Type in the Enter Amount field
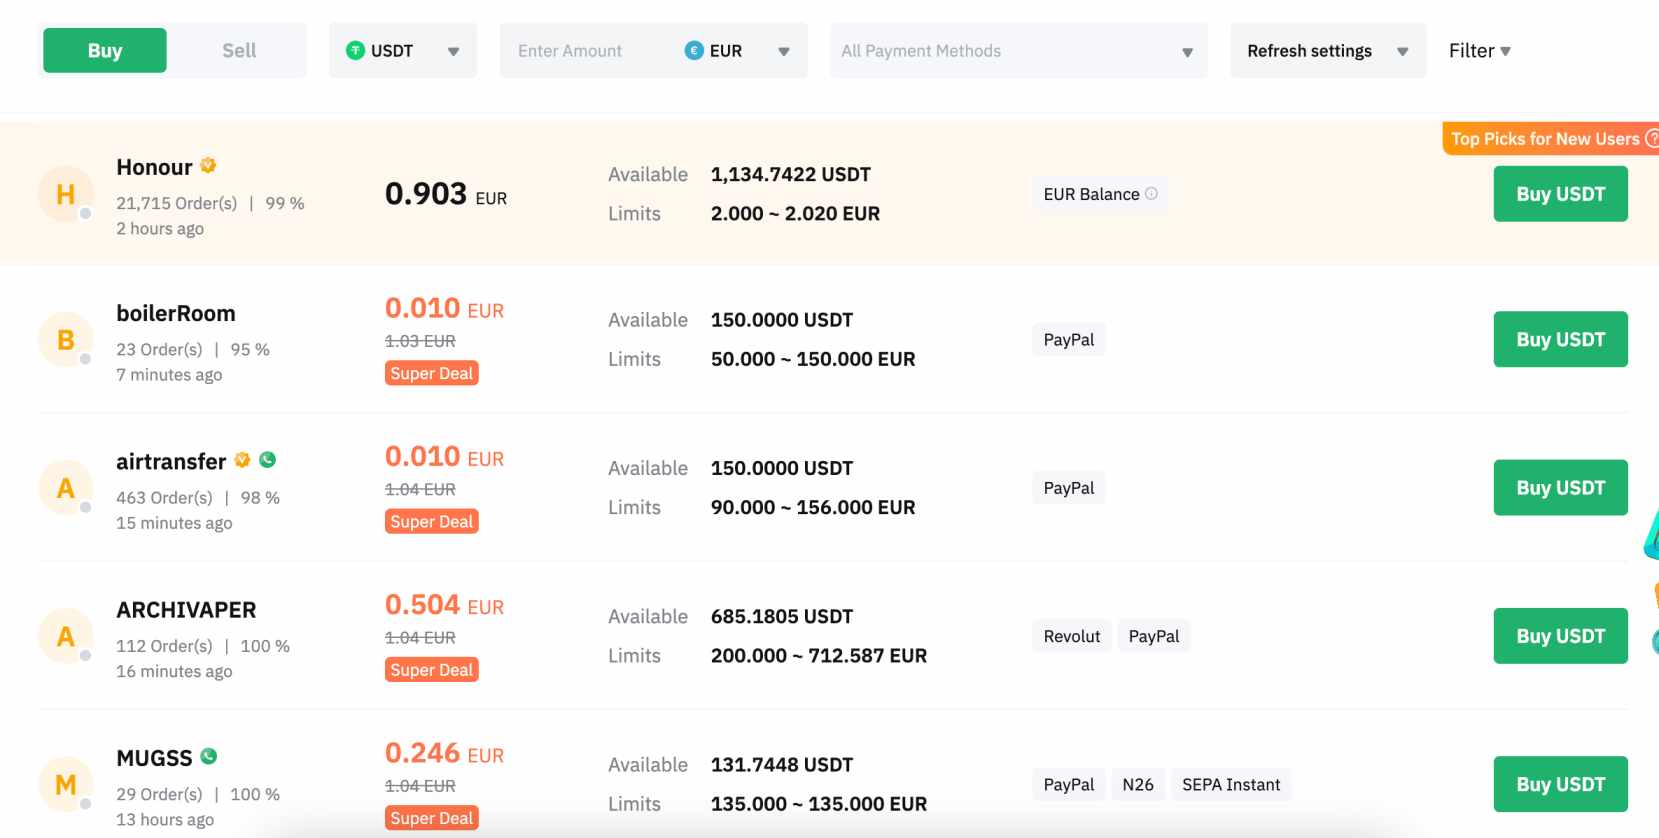The image size is (1659, 838). pos(585,51)
